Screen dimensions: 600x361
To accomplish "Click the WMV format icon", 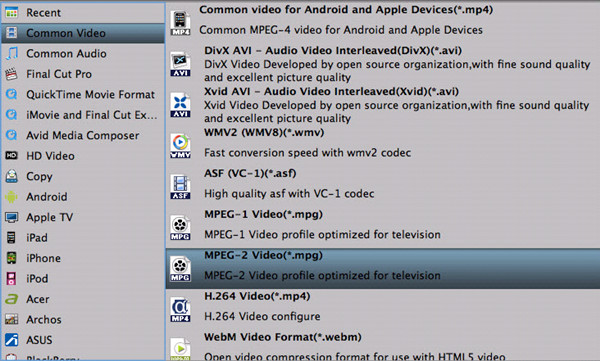I will [180, 146].
